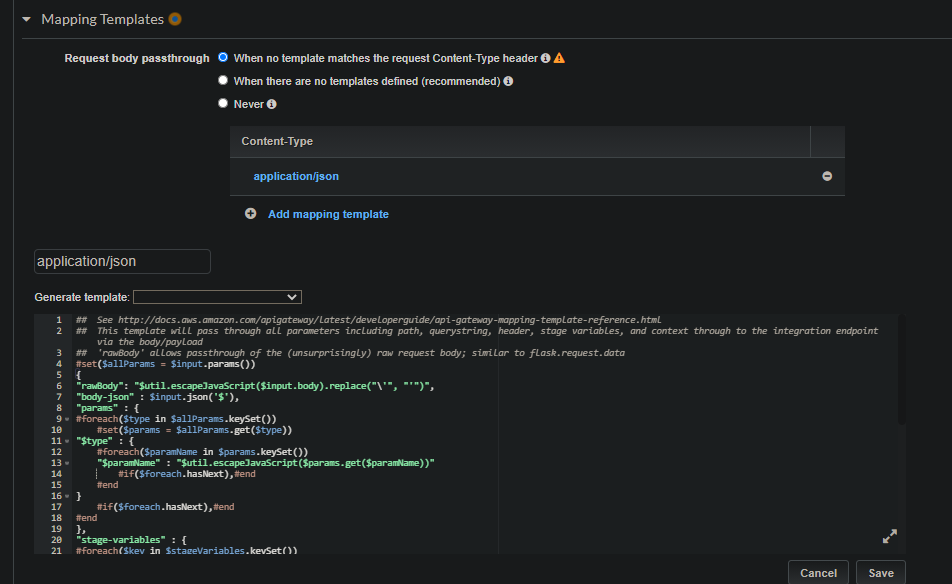The height and width of the screenshot is (584, 952).
Task: Click line number 10 in editor gutter
Action: [56, 430]
